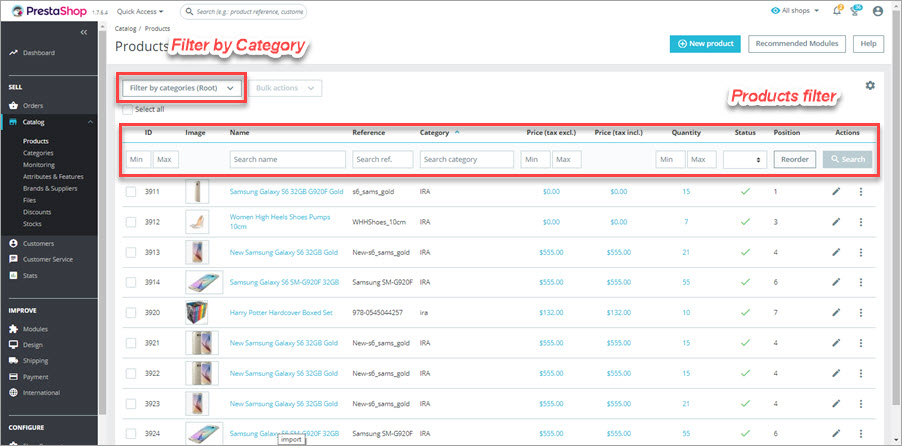Click the Search category input field
This screenshot has width=902, height=446.
click(x=467, y=159)
